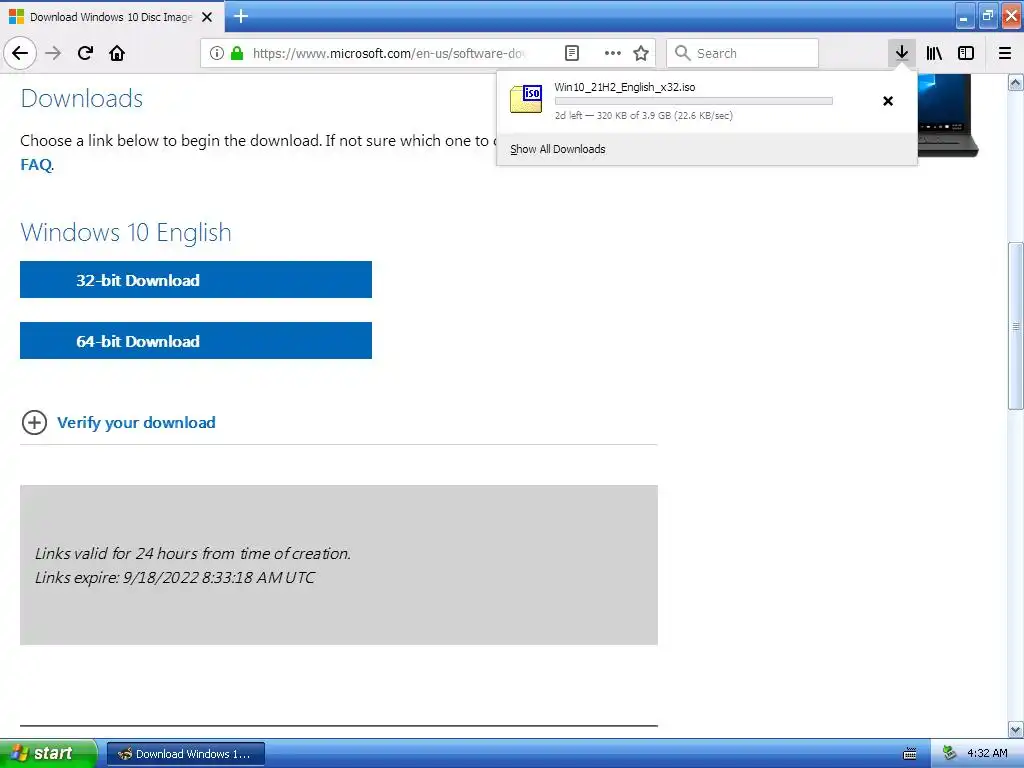
Task: Click the vertical scrollbar thumb
Action: [x=1015, y=326]
